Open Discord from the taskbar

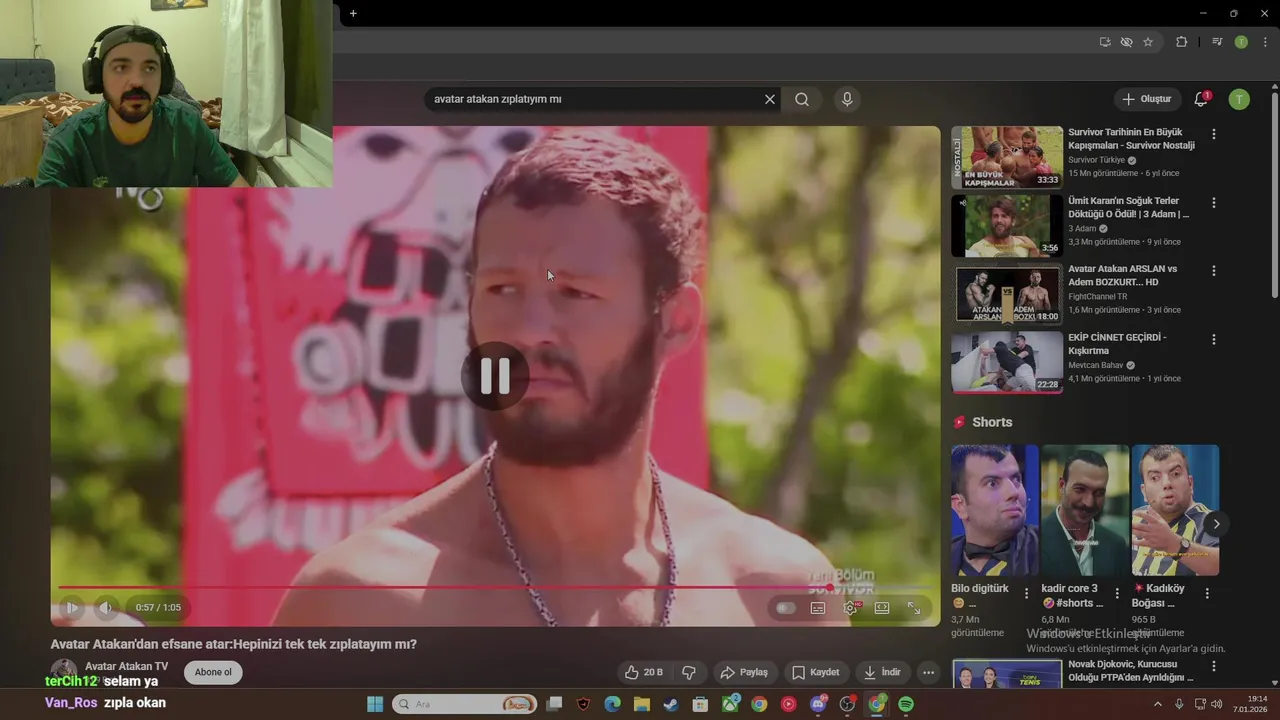pyautogui.click(x=818, y=704)
